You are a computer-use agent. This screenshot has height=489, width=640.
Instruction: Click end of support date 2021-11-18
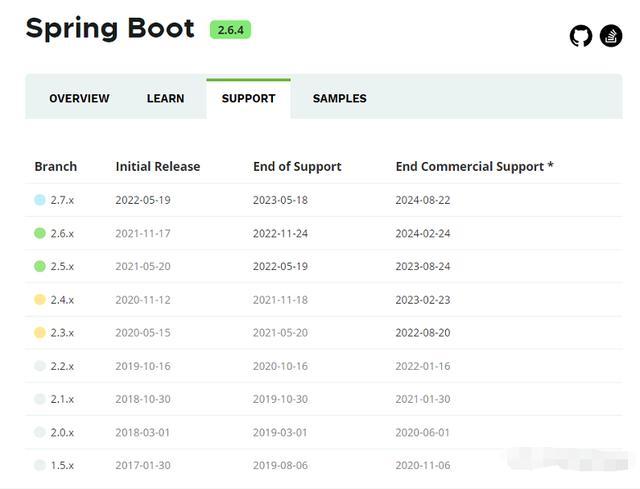pyautogui.click(x=280, y=300)
